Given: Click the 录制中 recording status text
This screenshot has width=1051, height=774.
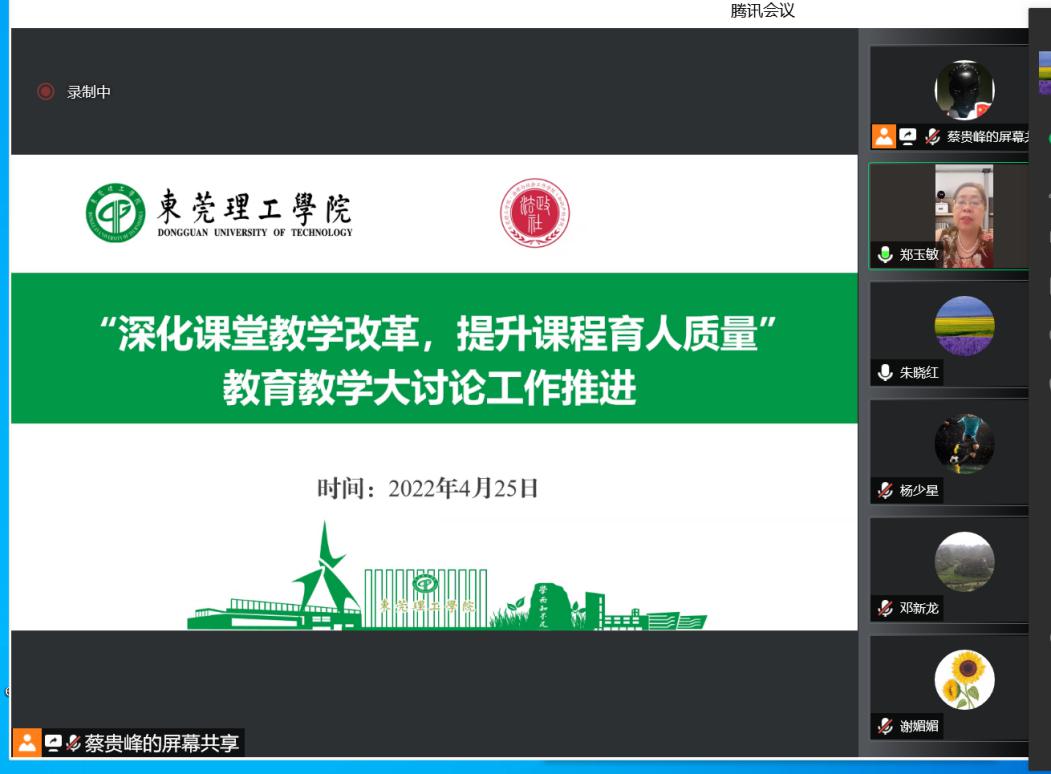Looking at the screenshot, I should 89,92.
